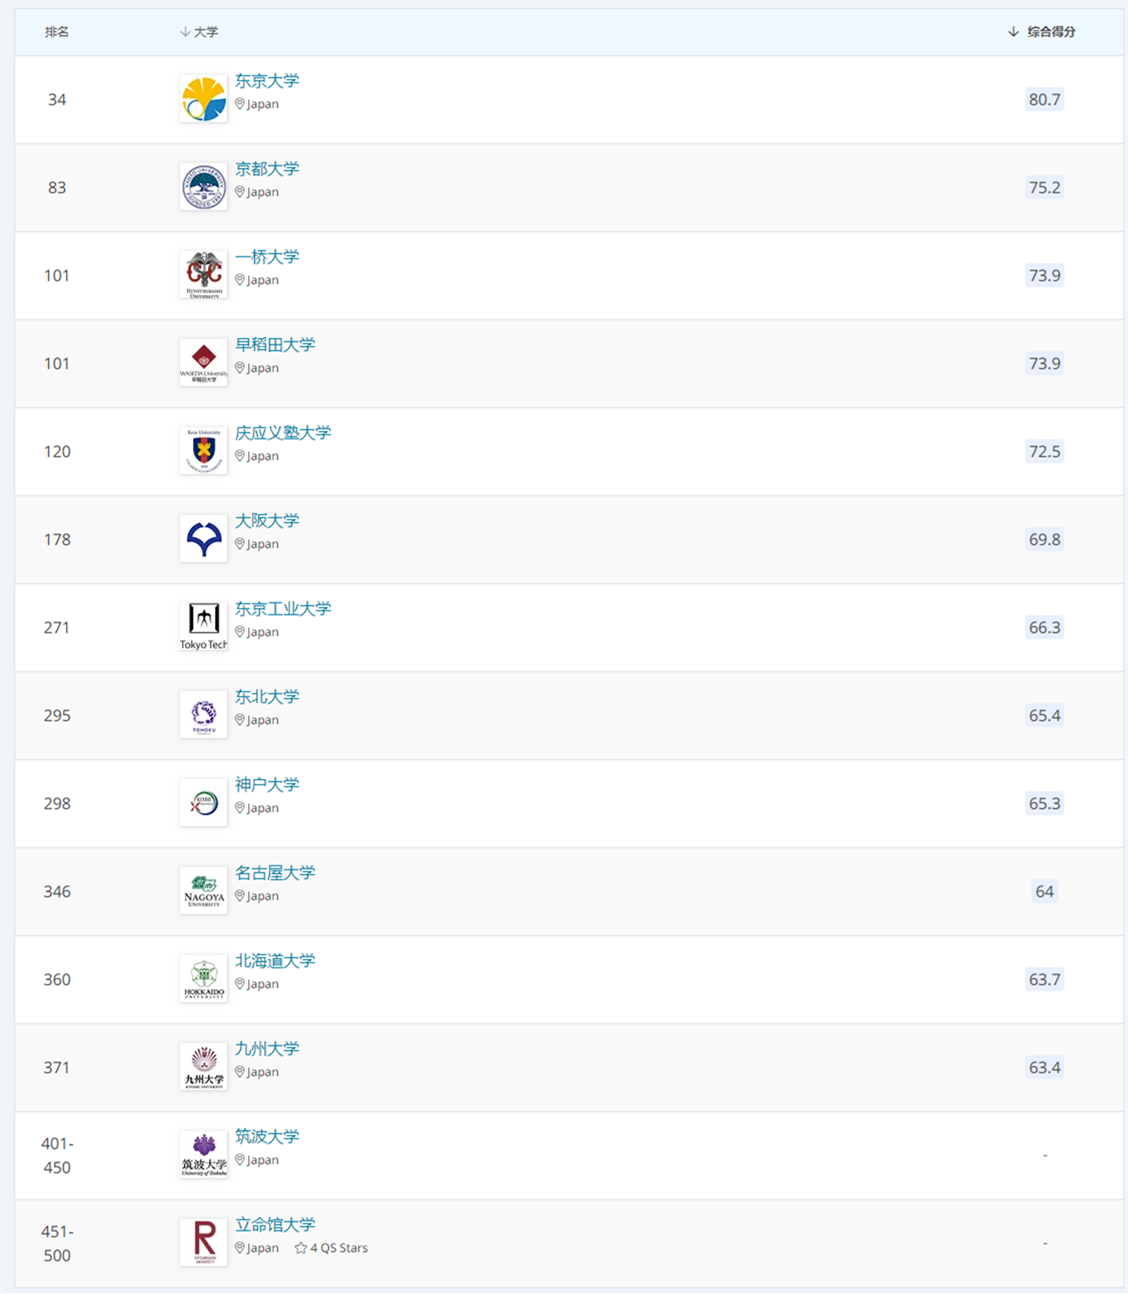The height and width of the screenshot is (1294, 1128).
Task: Open the 九州大学 link
Action: click(267, 1049)
